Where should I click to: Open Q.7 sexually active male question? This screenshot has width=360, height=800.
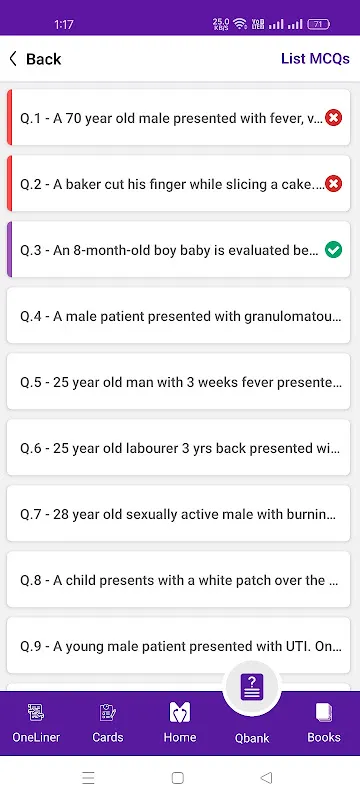178,513
